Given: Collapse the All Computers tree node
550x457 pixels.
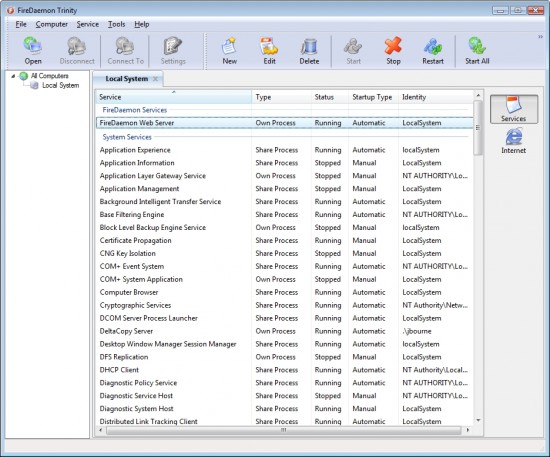Looking at the screenshot, I should point(13,76).
